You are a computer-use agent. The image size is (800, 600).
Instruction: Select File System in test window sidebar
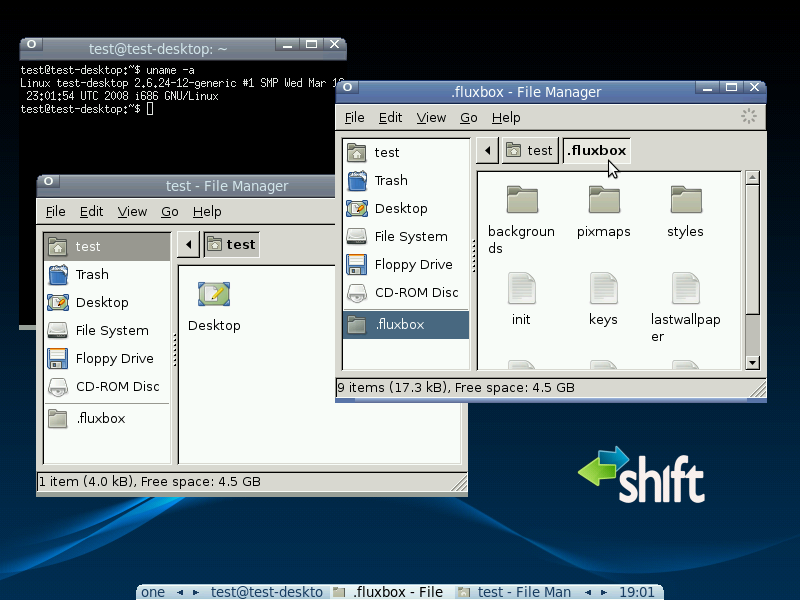111,331
